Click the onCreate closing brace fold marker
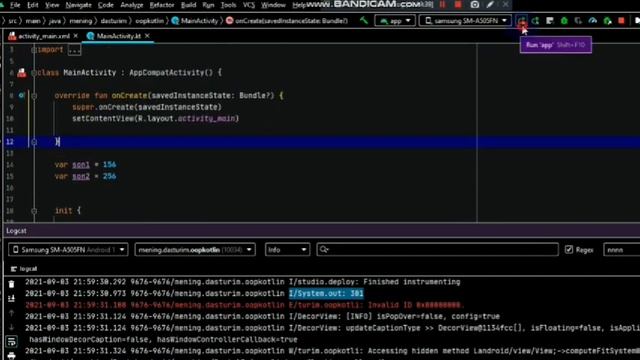 coord(34,142)
